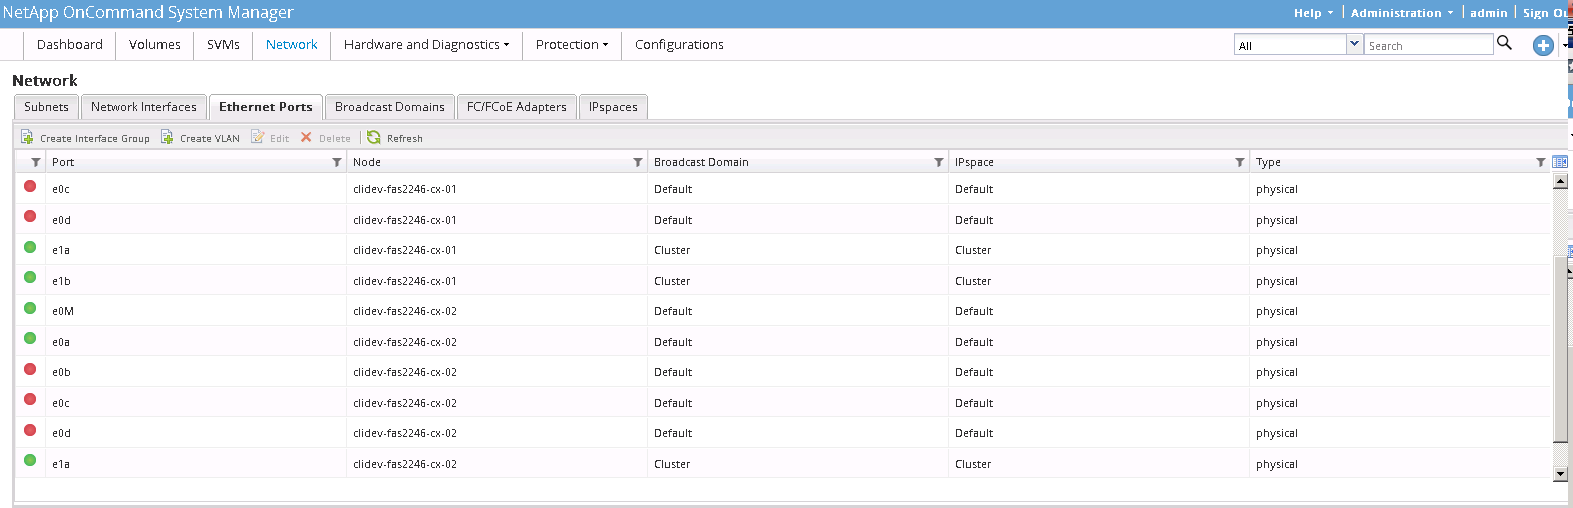Open the Administration dropdown menu
The height and width of the screenshot is (508, 1573).
pos(1401,13)
